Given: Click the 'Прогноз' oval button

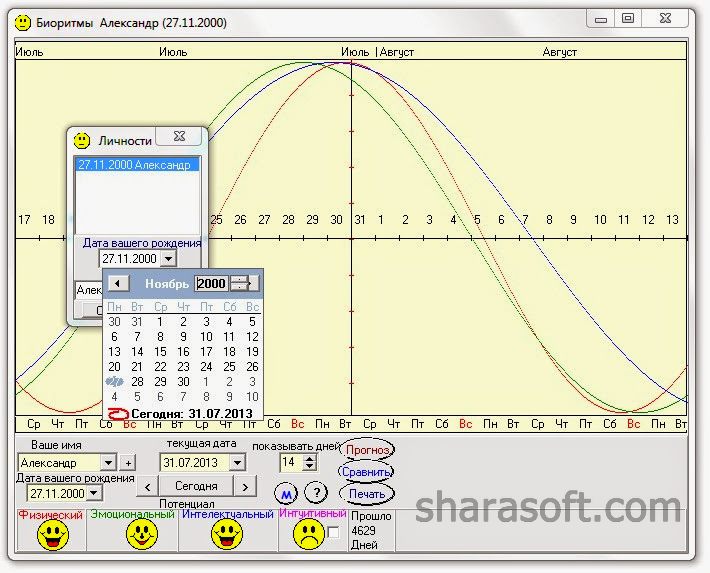Looking at the screenshot, I should pyautogui.click(x=367, y=450).
